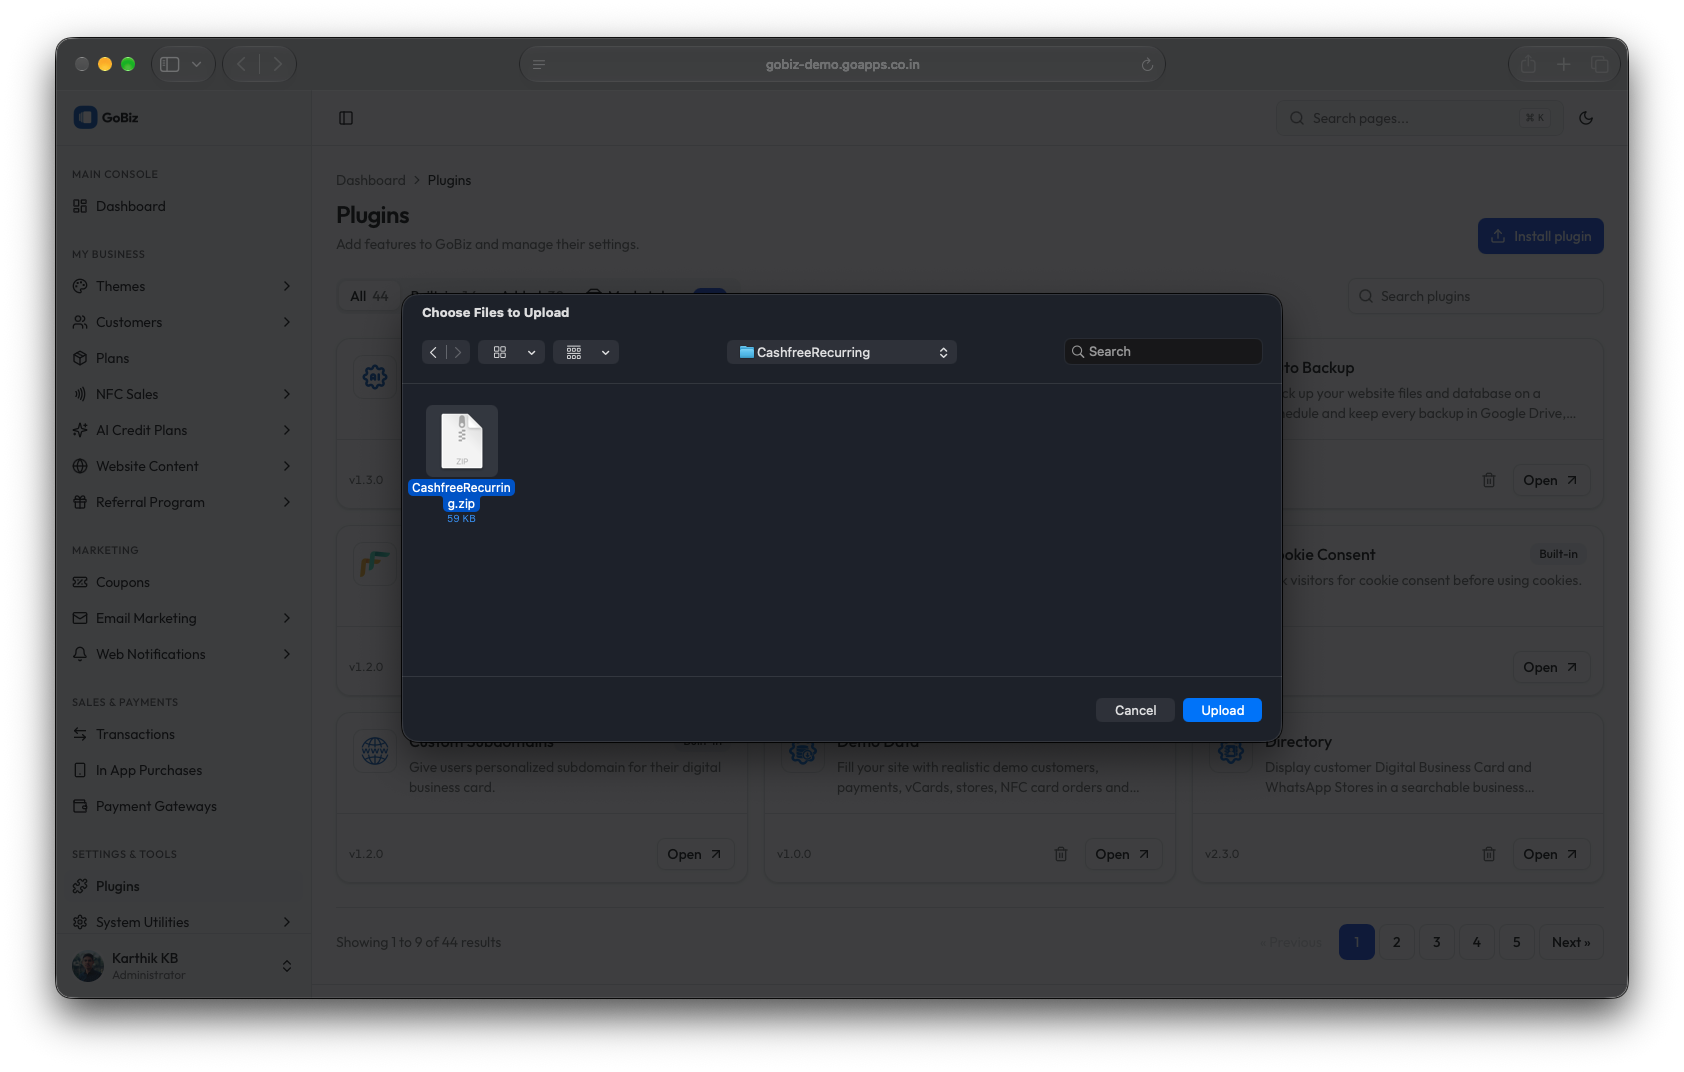Click the Referral Program gift icon
This screenshot has width=1684, height=1072.
[x=80, y=502]
